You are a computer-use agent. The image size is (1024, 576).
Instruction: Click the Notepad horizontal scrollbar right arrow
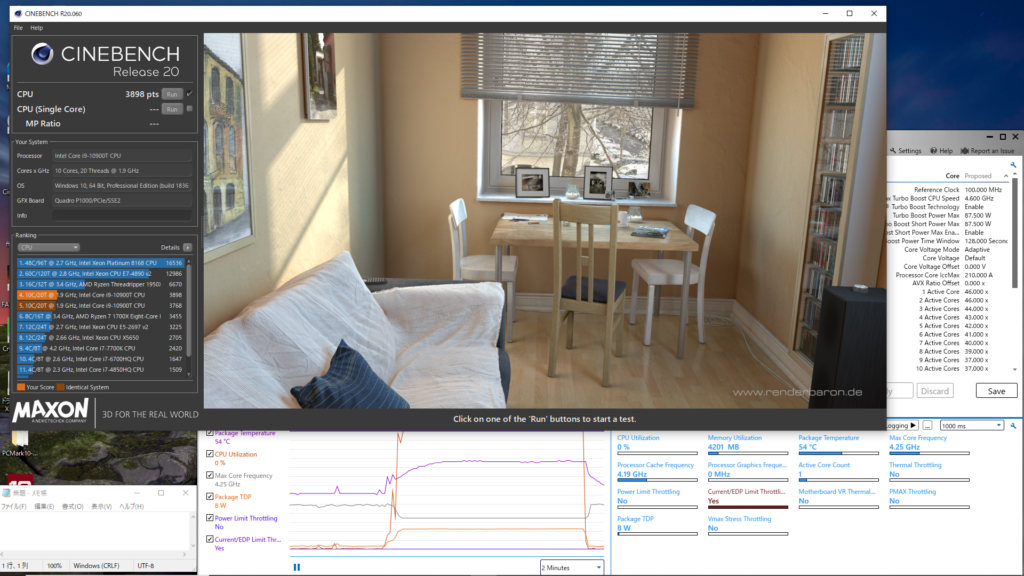pos(185,554)
